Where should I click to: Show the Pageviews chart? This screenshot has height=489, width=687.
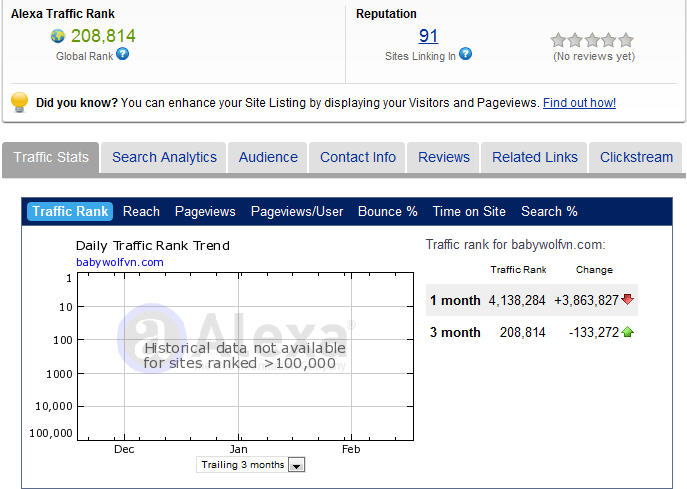pos(205,211)
